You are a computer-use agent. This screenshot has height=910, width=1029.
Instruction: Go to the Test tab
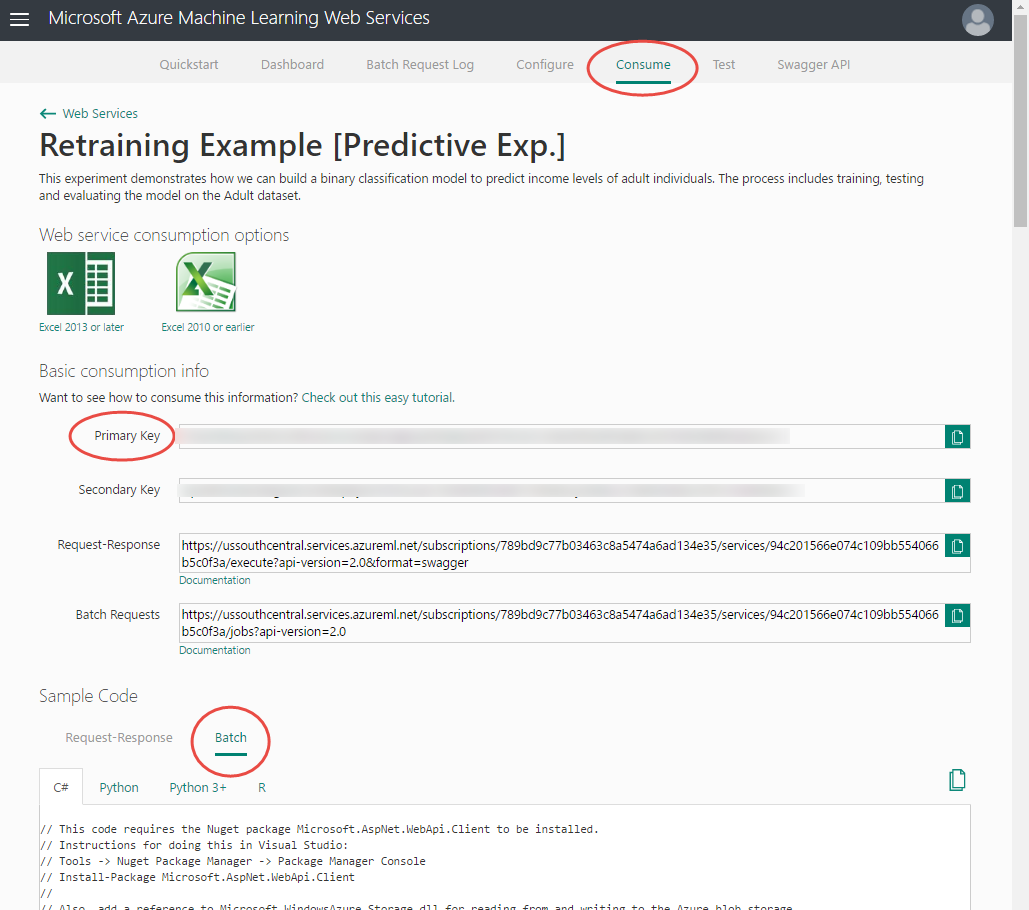724,64
